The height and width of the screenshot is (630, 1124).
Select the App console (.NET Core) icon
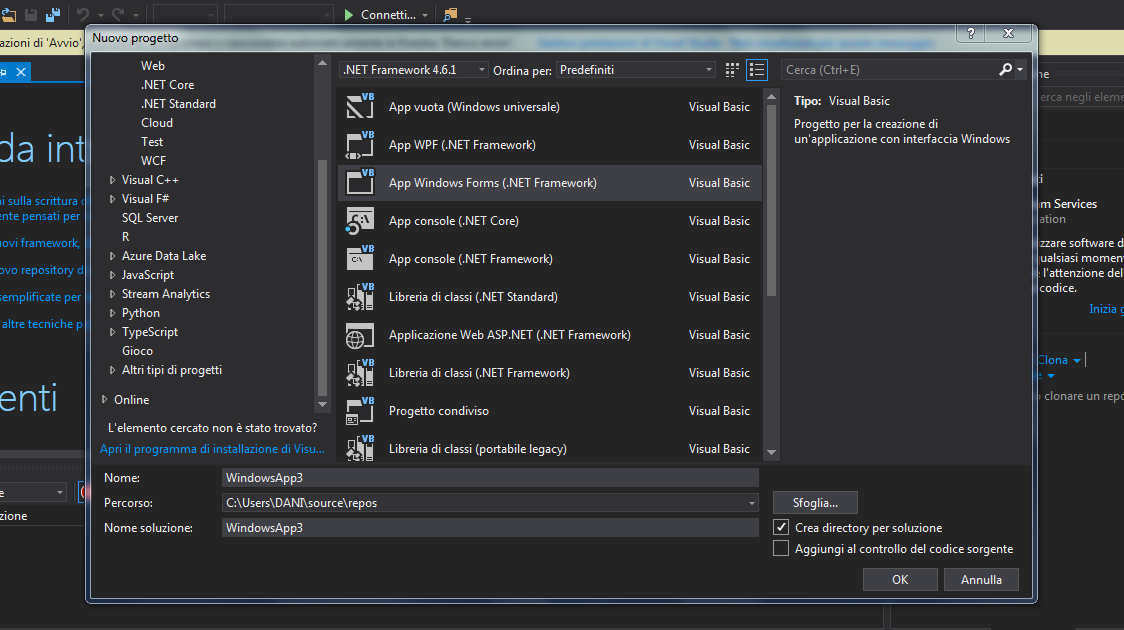(360, 220)
